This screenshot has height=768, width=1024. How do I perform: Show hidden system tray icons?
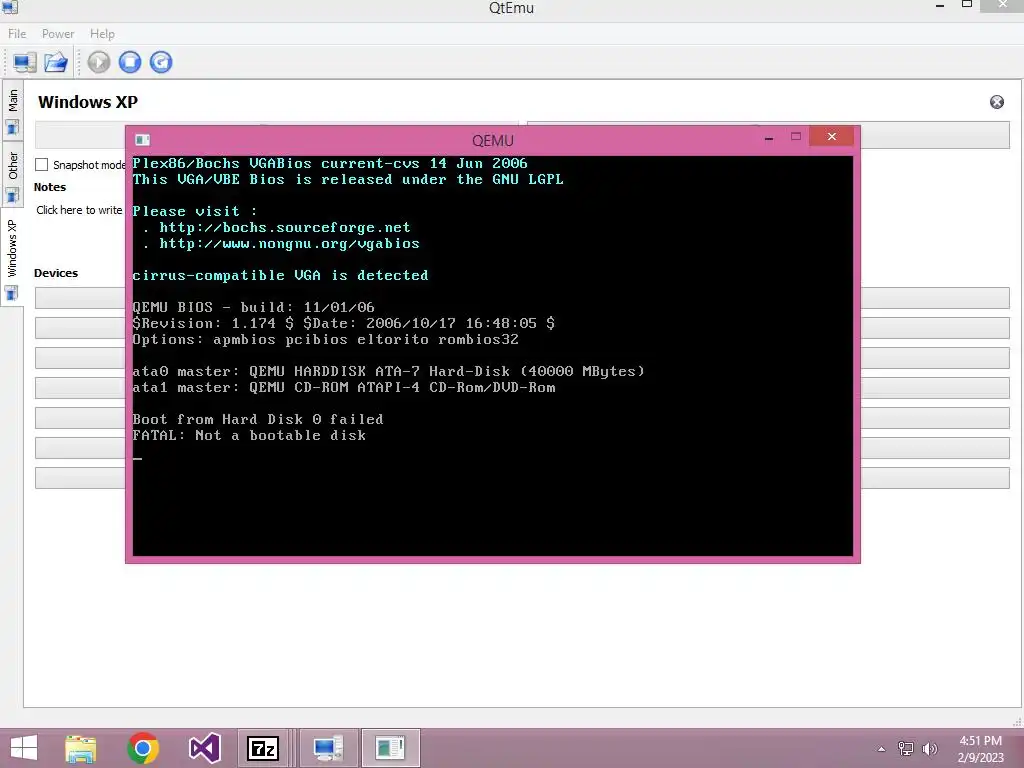pyautogui.click(x=881, y=749)
